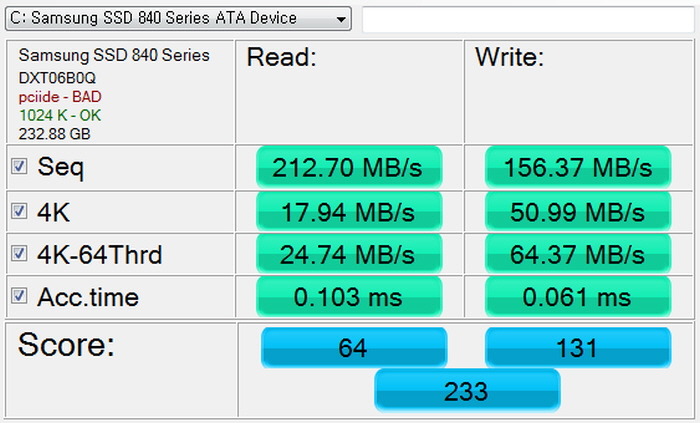The width and height of the screenshot is (700, 423).
Task: Open the drive selection dropdown arrow
Action: click(x=341, y=19)
